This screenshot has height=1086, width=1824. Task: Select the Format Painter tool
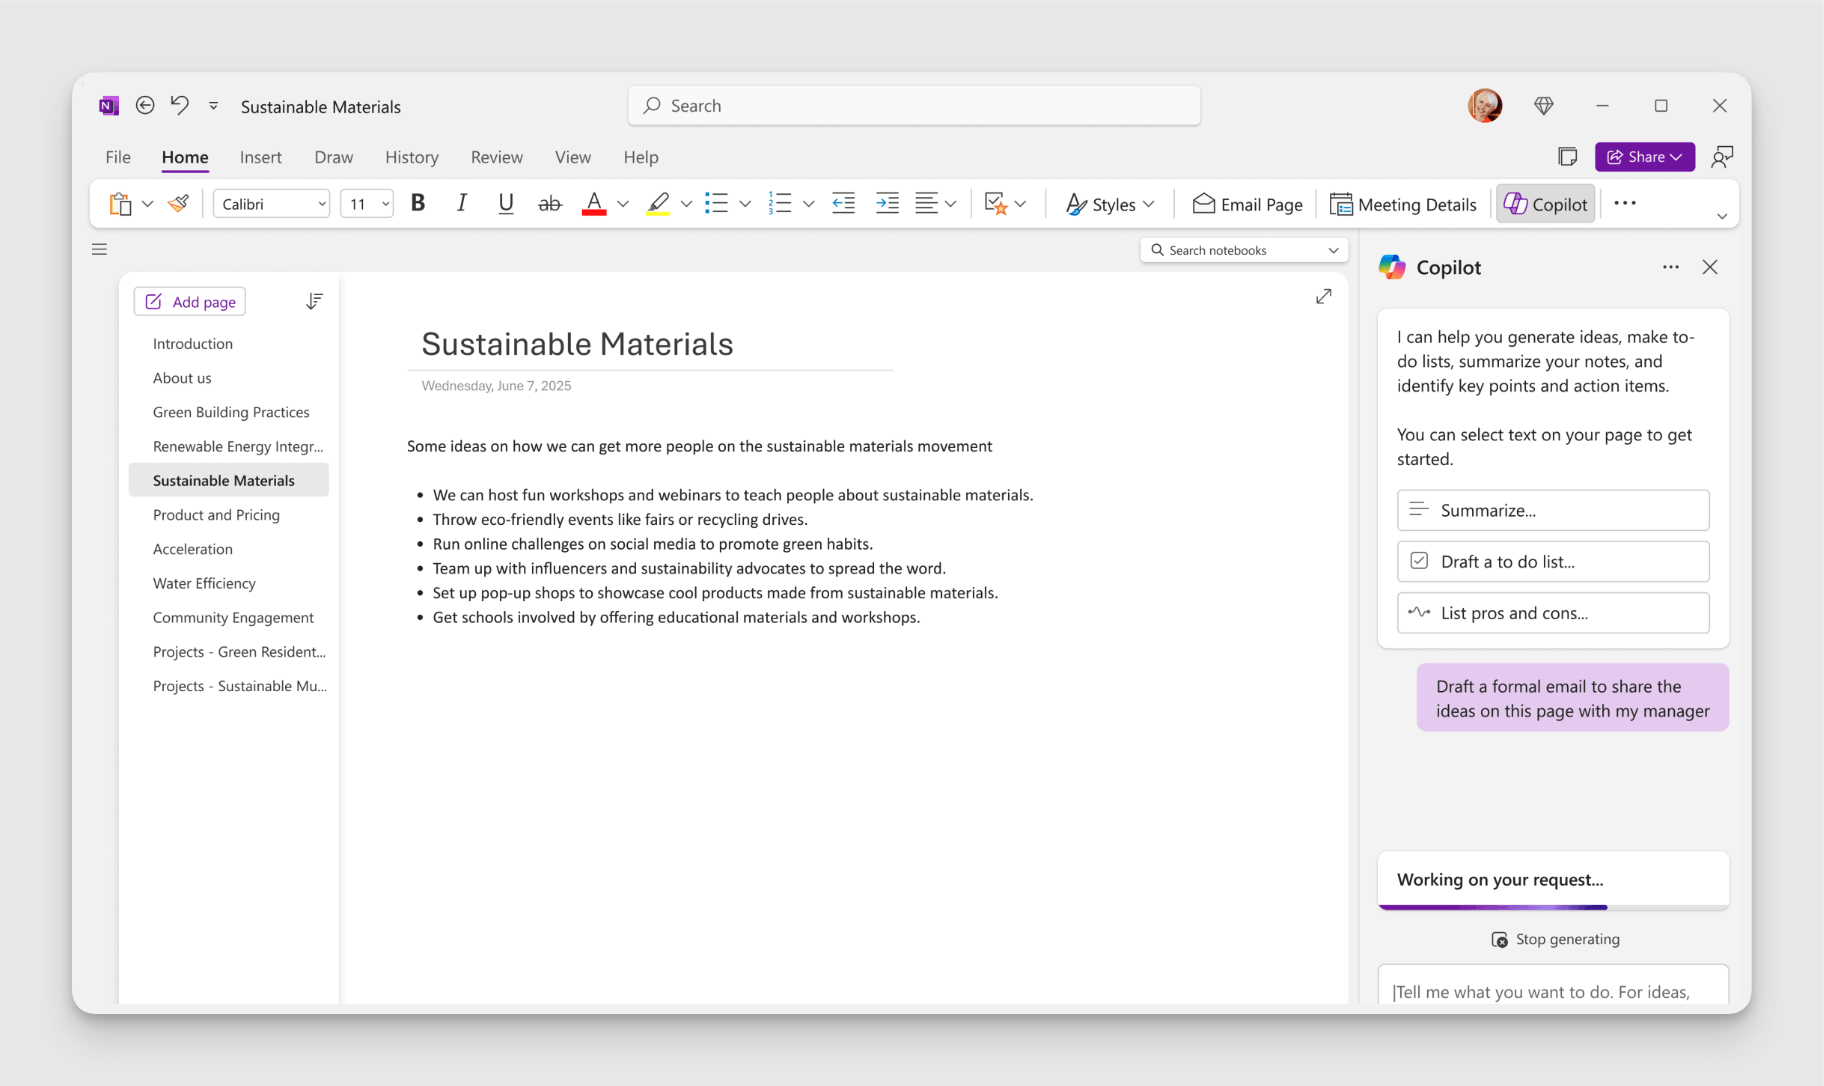(x=177, y=203)
